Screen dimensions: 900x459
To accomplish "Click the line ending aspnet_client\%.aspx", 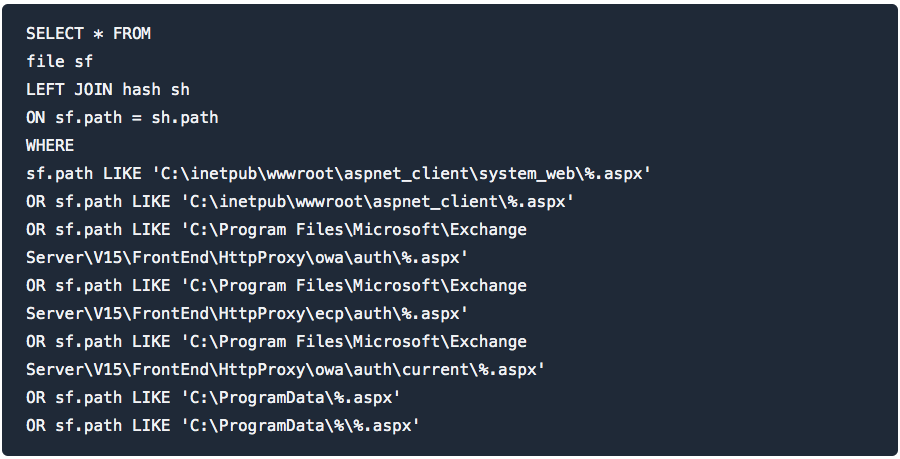I will (300, 202).
